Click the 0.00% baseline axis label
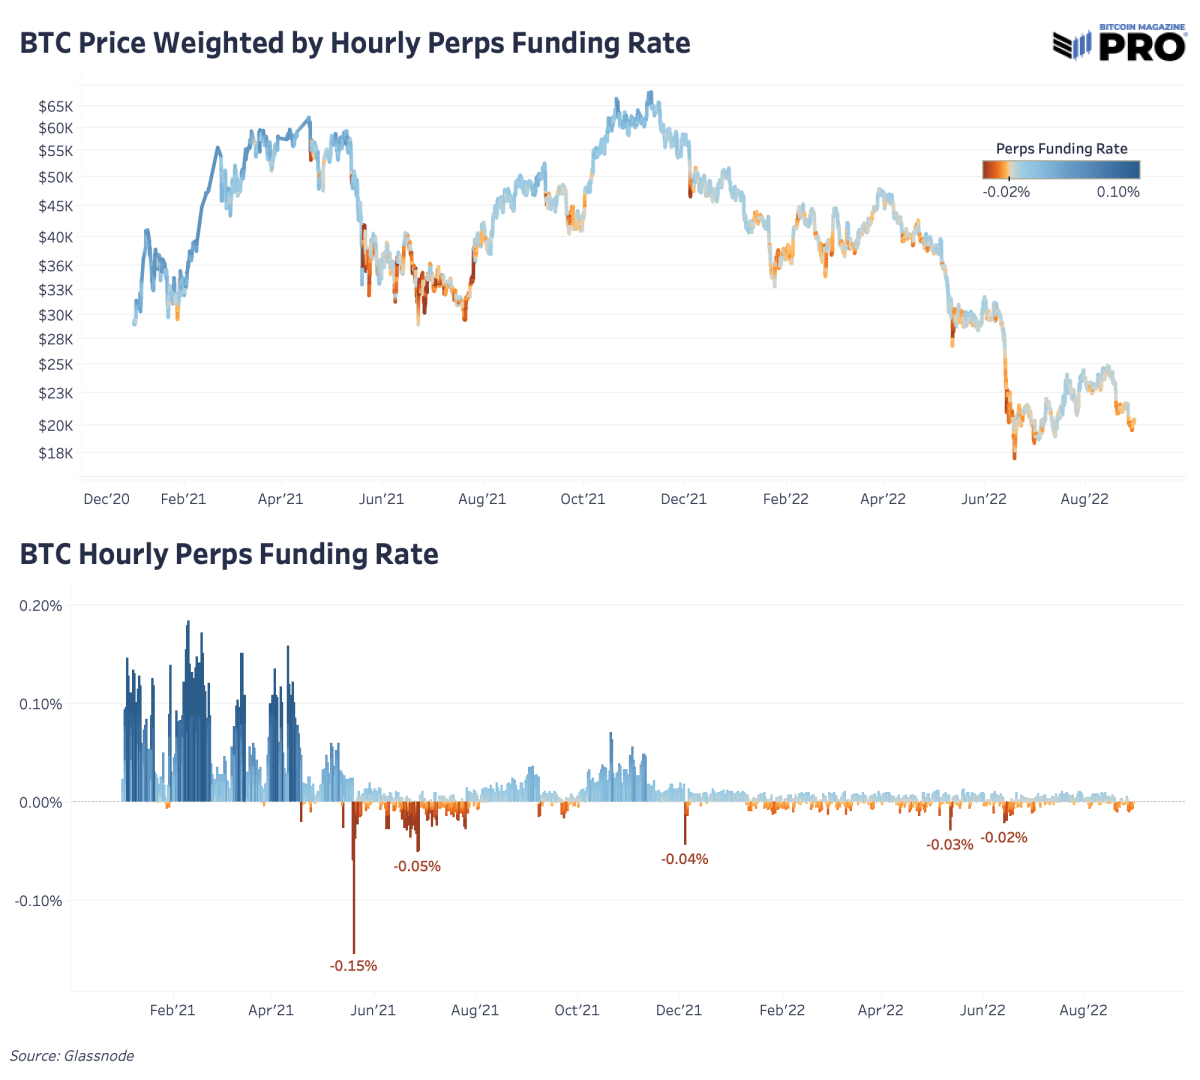Viewport: 1200px width, 1080px height. pos(41,803)
